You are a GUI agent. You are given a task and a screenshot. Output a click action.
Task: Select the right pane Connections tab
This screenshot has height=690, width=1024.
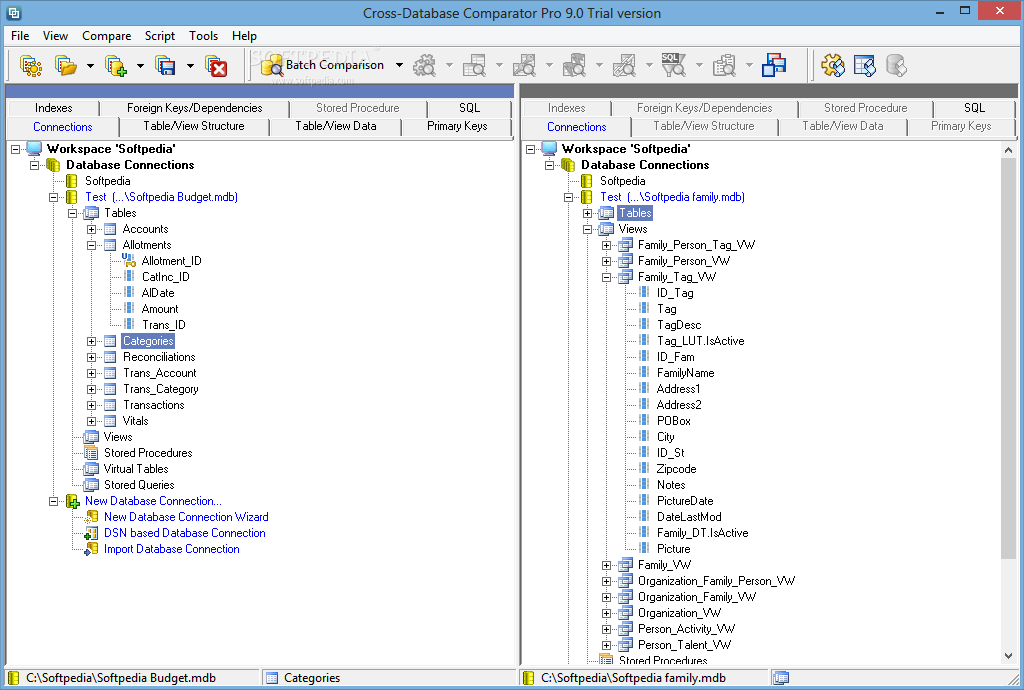click(577, 127)
